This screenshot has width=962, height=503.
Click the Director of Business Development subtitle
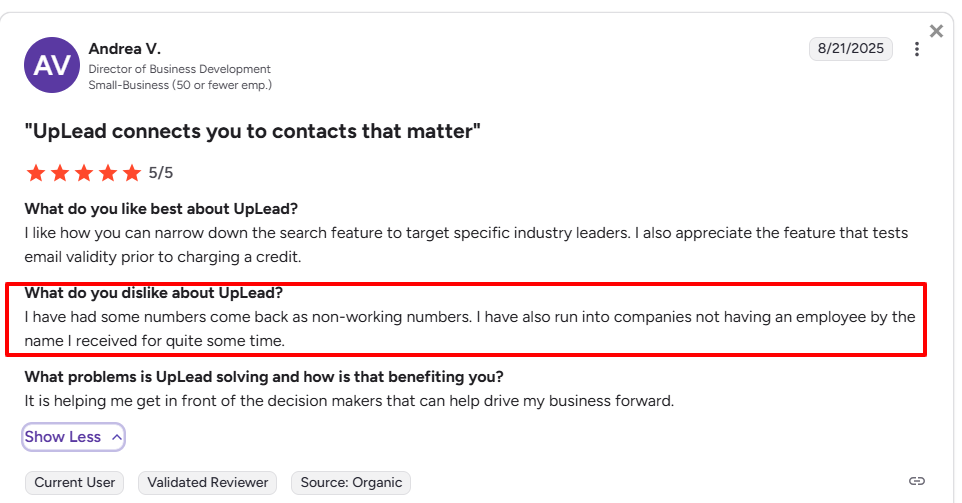[x=179, y=69]
